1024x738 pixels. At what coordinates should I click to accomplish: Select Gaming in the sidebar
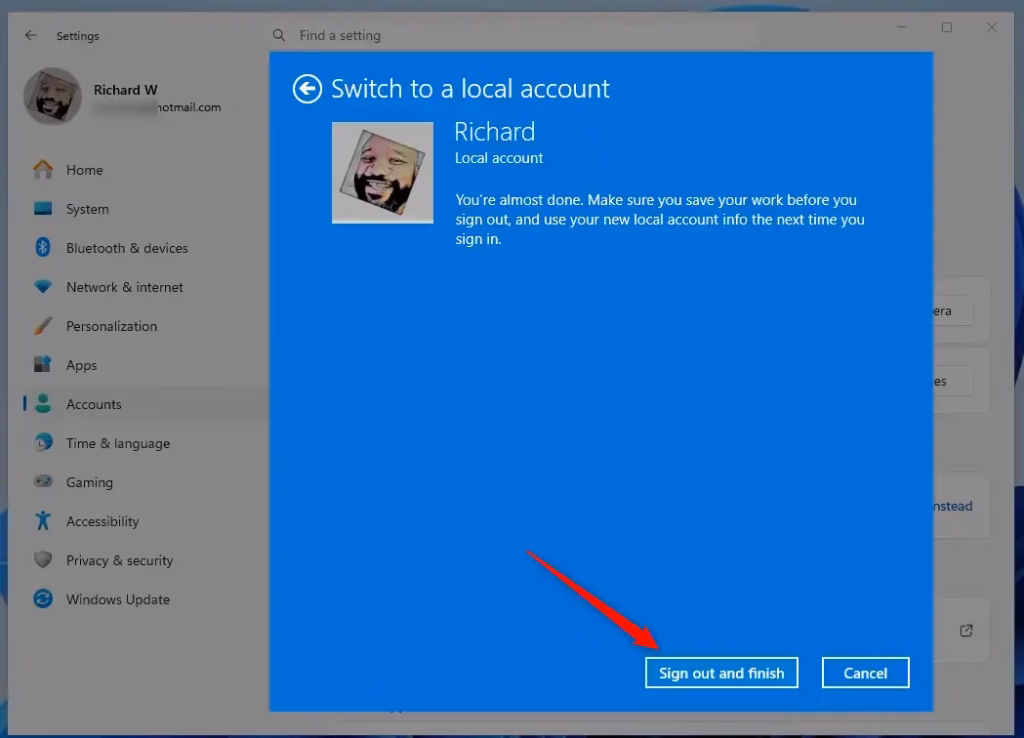89,482
